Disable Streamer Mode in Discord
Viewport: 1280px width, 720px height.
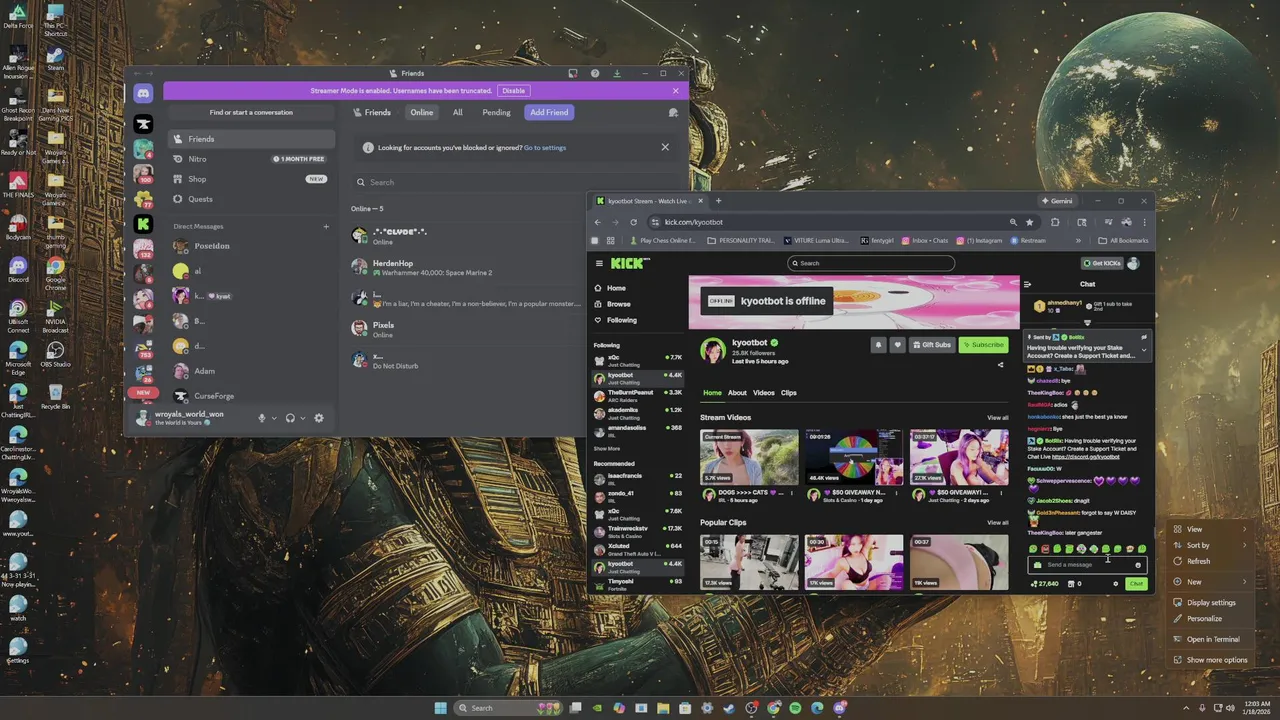point(514,90)
